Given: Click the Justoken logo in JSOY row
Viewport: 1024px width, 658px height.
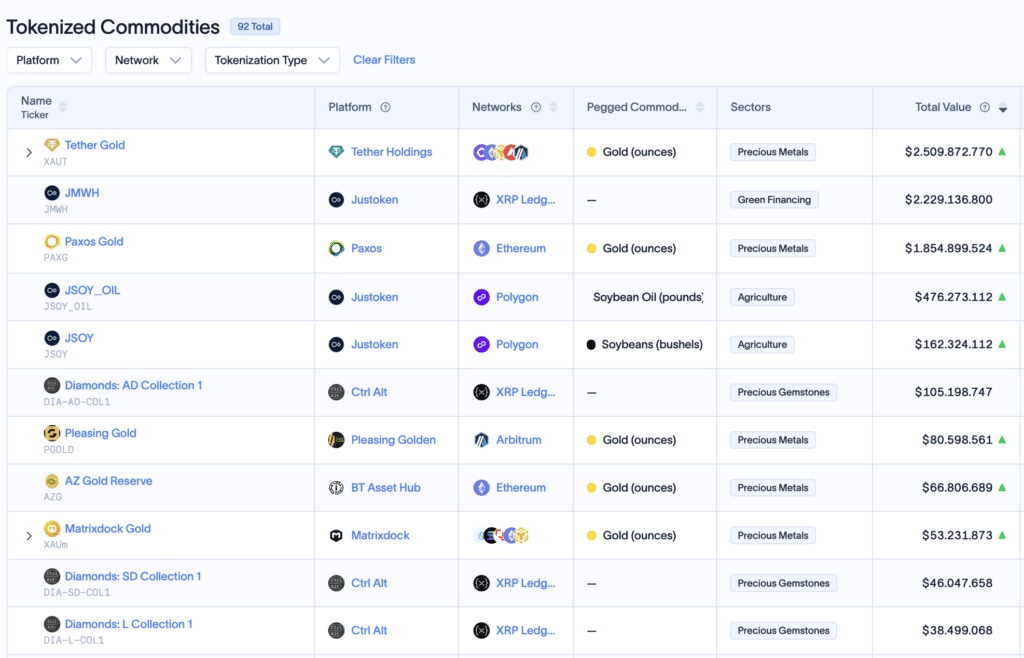Looking at the screenshot, I should click(x=336, y=345).
